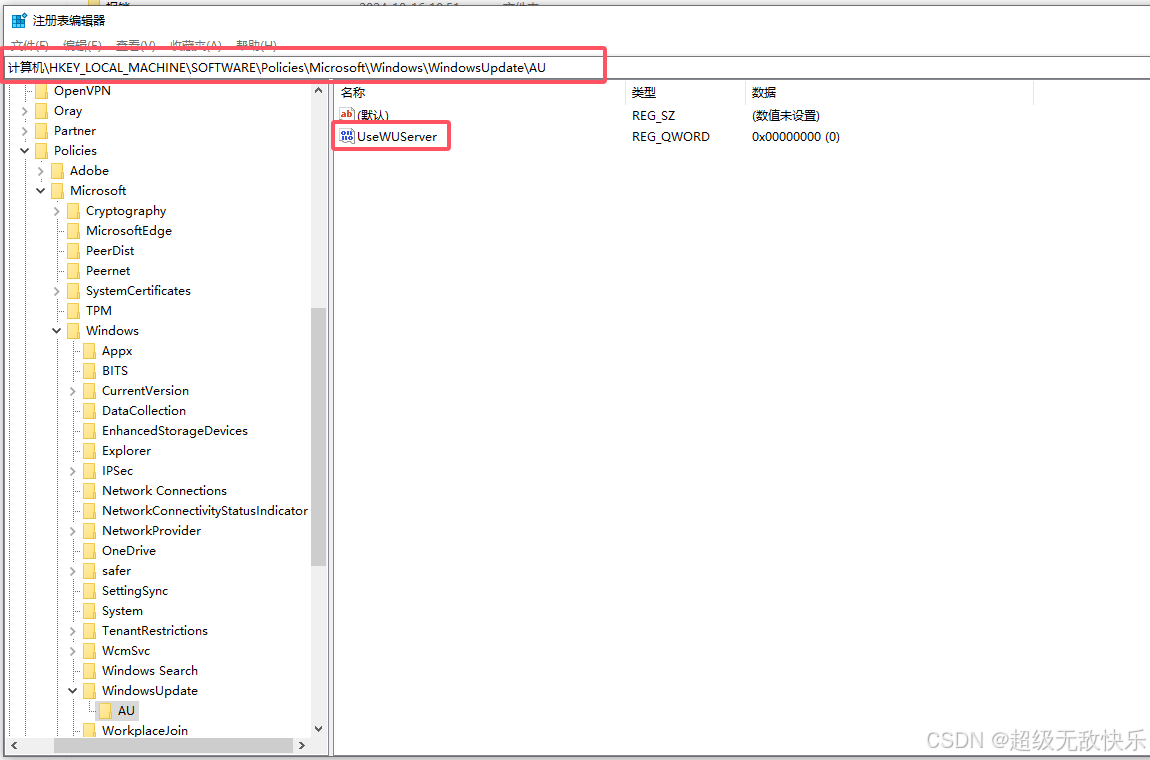Viewport: 1150px width, 760px height.
Task: Click the OneDrive folder icon
Action: pos(89,551)
